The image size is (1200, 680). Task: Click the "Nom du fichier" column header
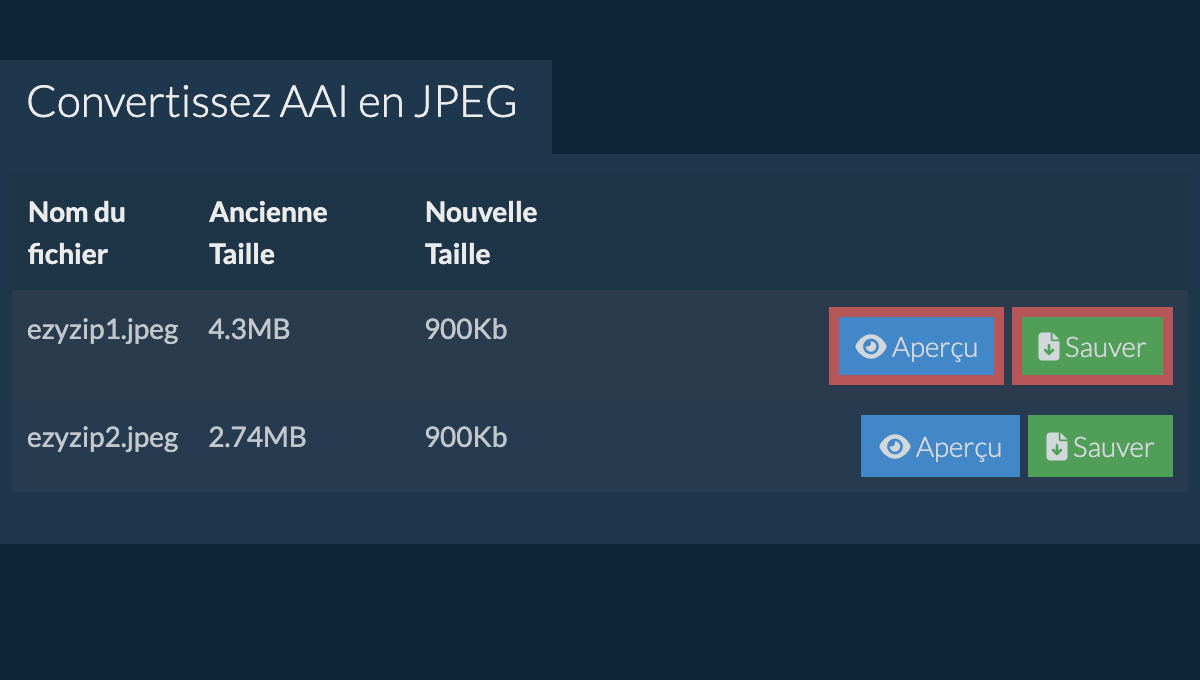(77, 233)
